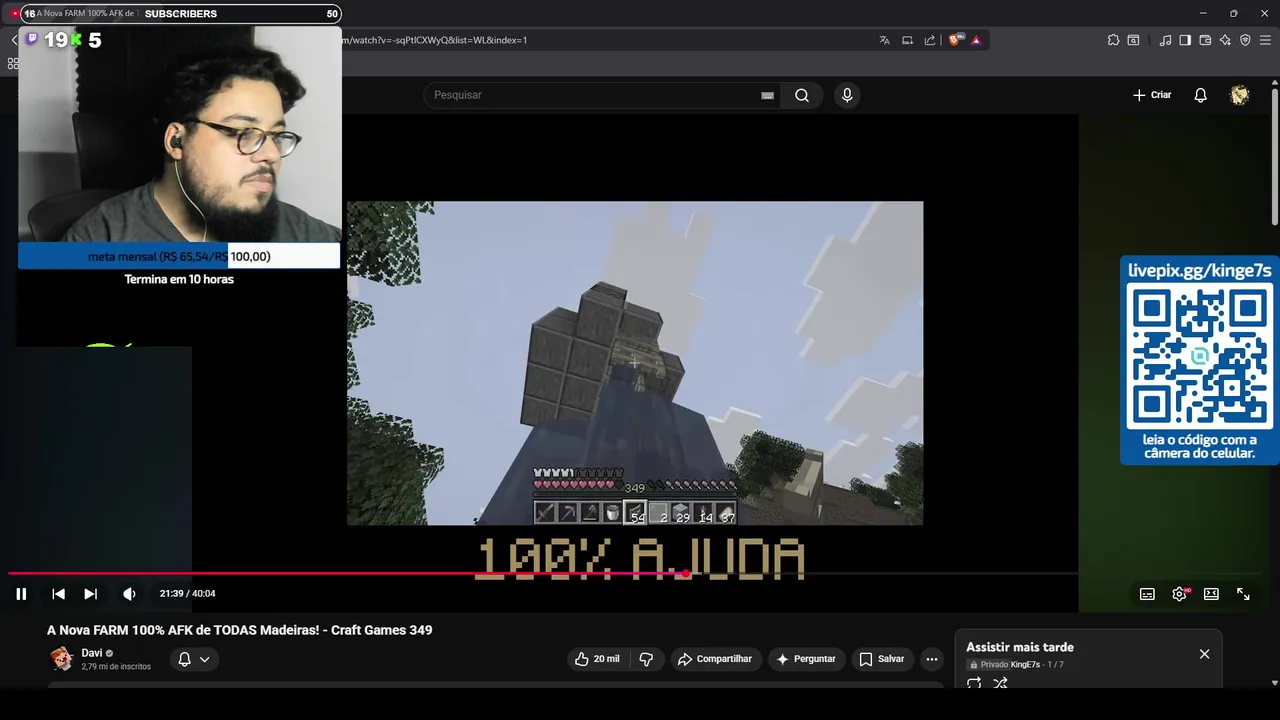Mute the video volume
1280x720 pixels.
point(129,594)
